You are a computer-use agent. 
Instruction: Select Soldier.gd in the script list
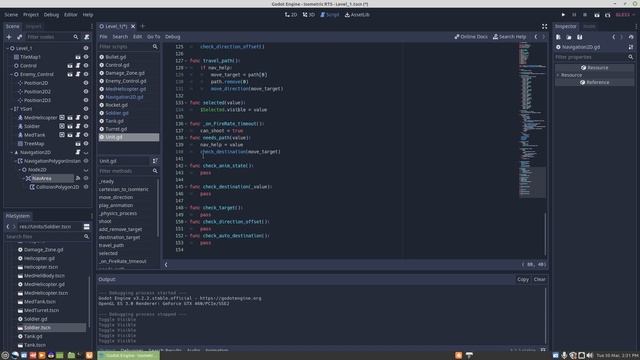pyautogui.click(x=117, y=113)
